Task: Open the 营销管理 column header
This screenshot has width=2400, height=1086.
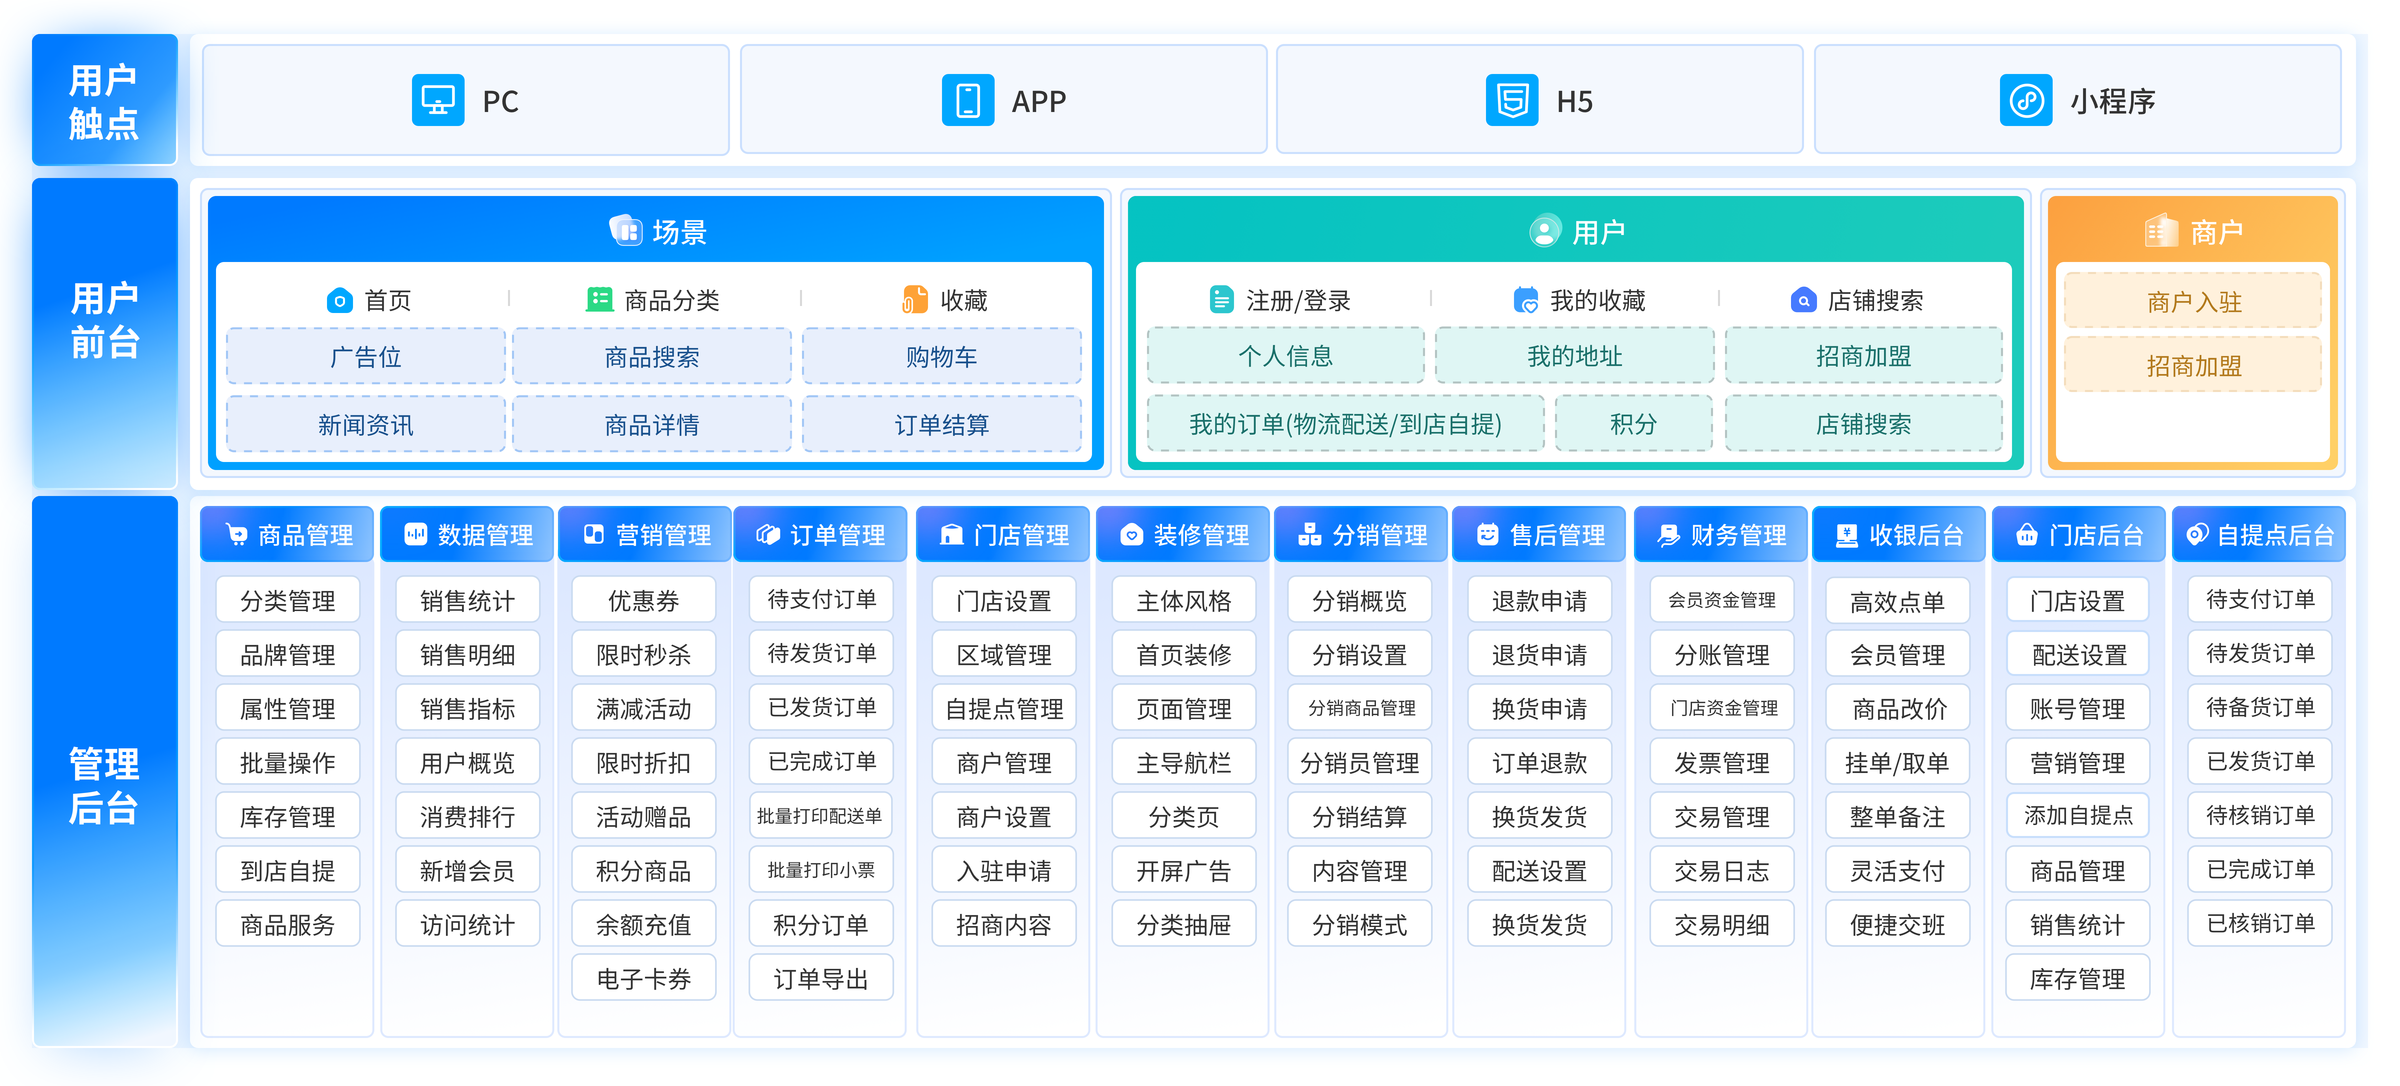Action: tap(644, 534)
